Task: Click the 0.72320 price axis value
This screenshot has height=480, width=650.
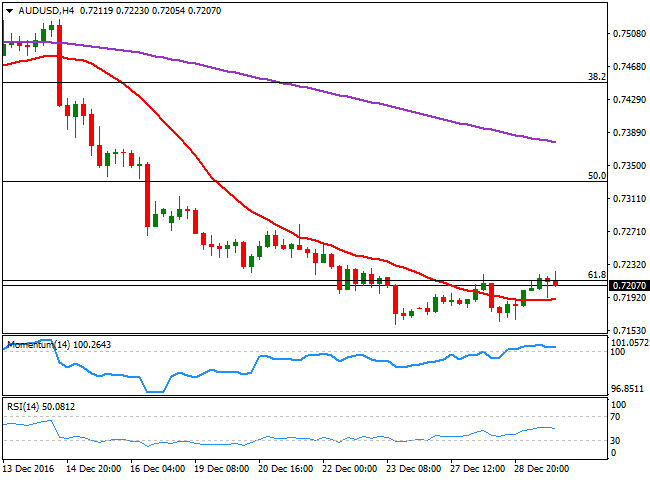Action: tap(629, 264)
